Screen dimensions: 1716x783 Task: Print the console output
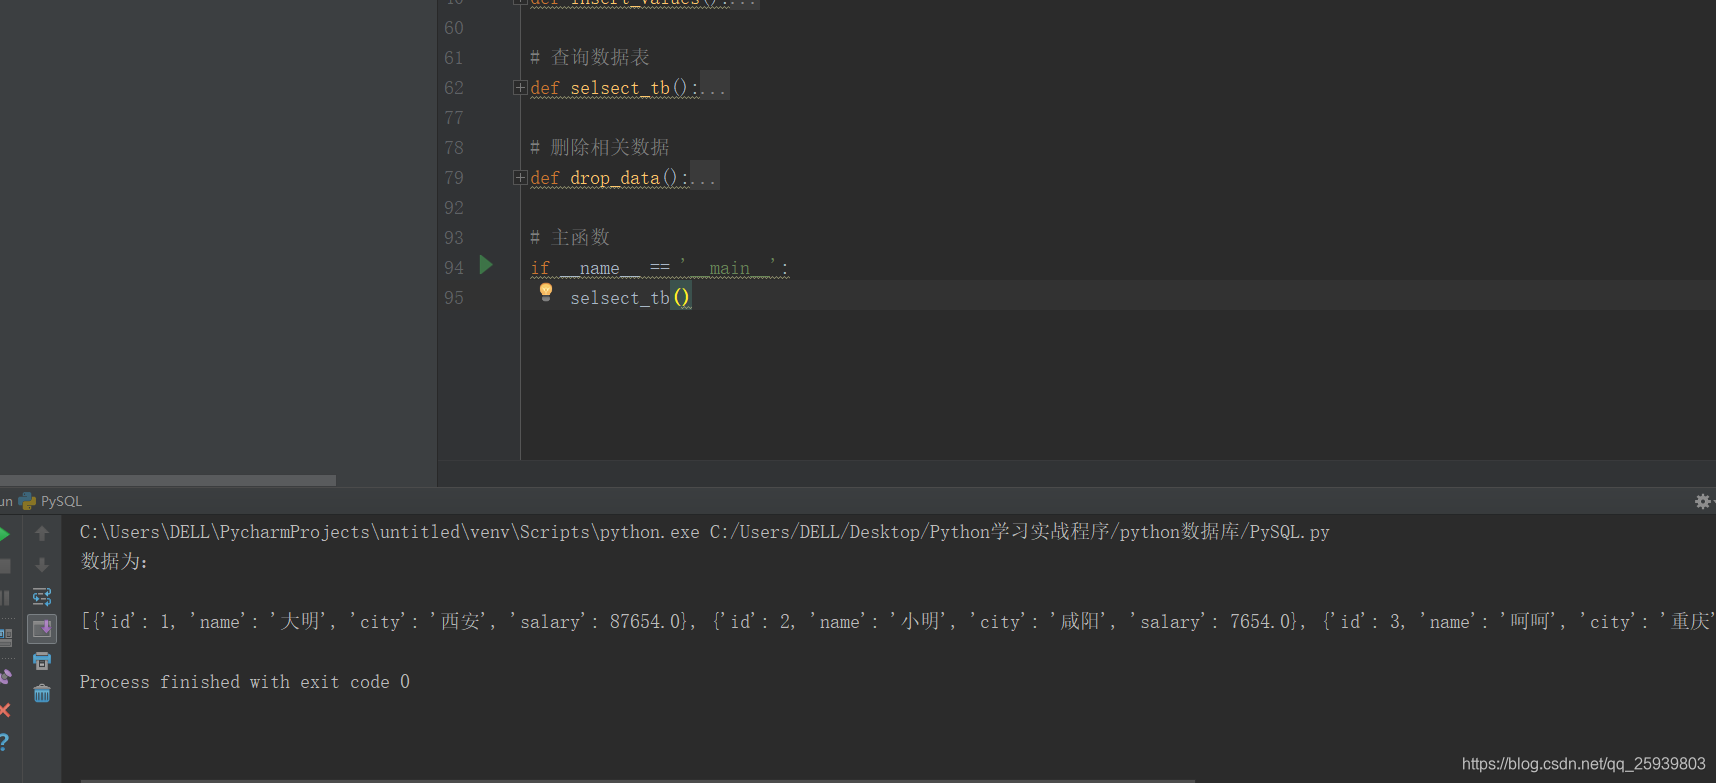coord(42,661)
